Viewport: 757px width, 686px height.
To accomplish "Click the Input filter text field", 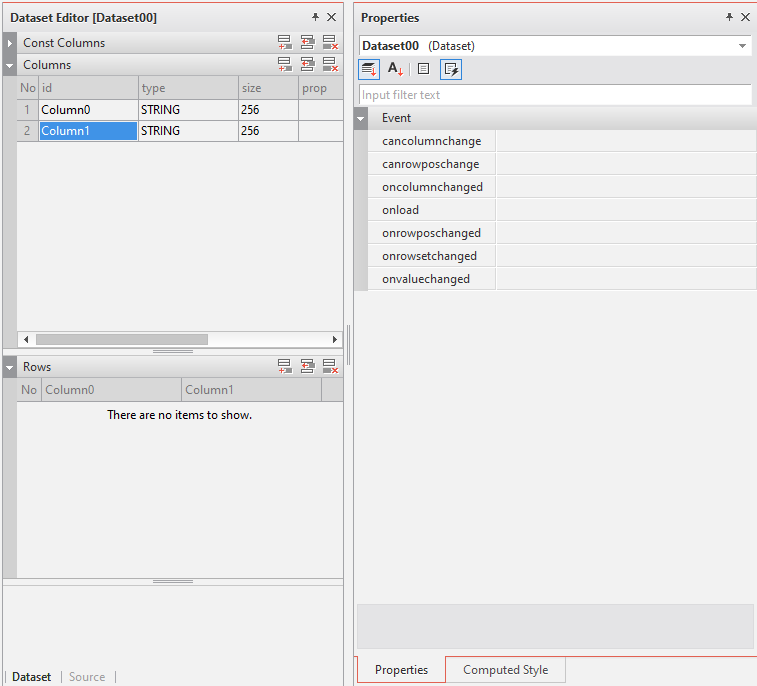I will 555,95.
